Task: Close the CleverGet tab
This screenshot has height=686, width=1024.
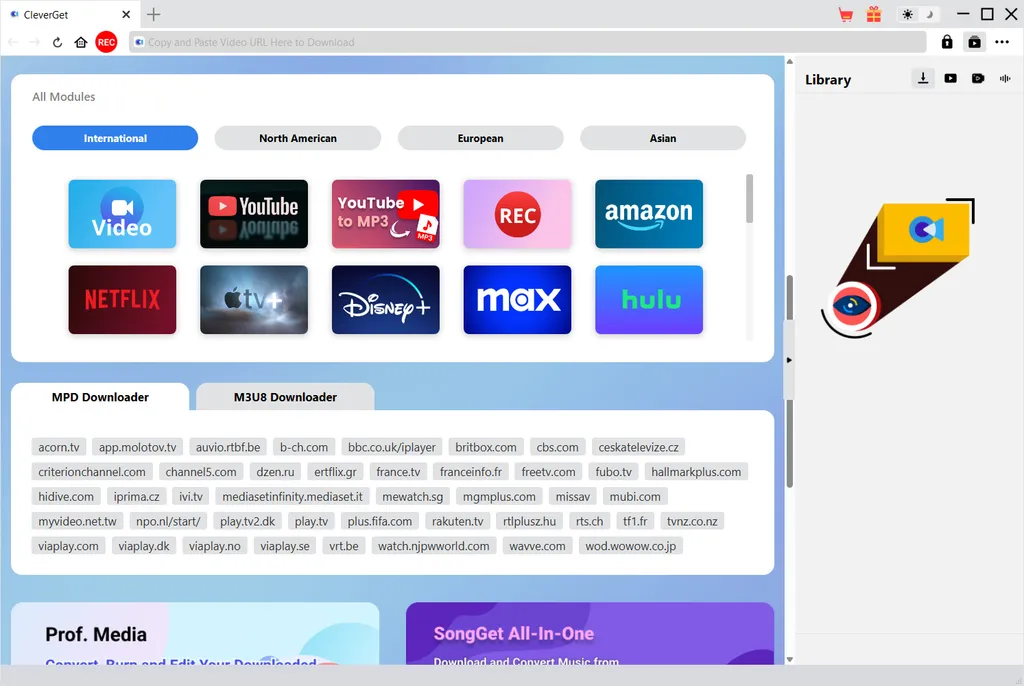Action: (x=126, y=14)
